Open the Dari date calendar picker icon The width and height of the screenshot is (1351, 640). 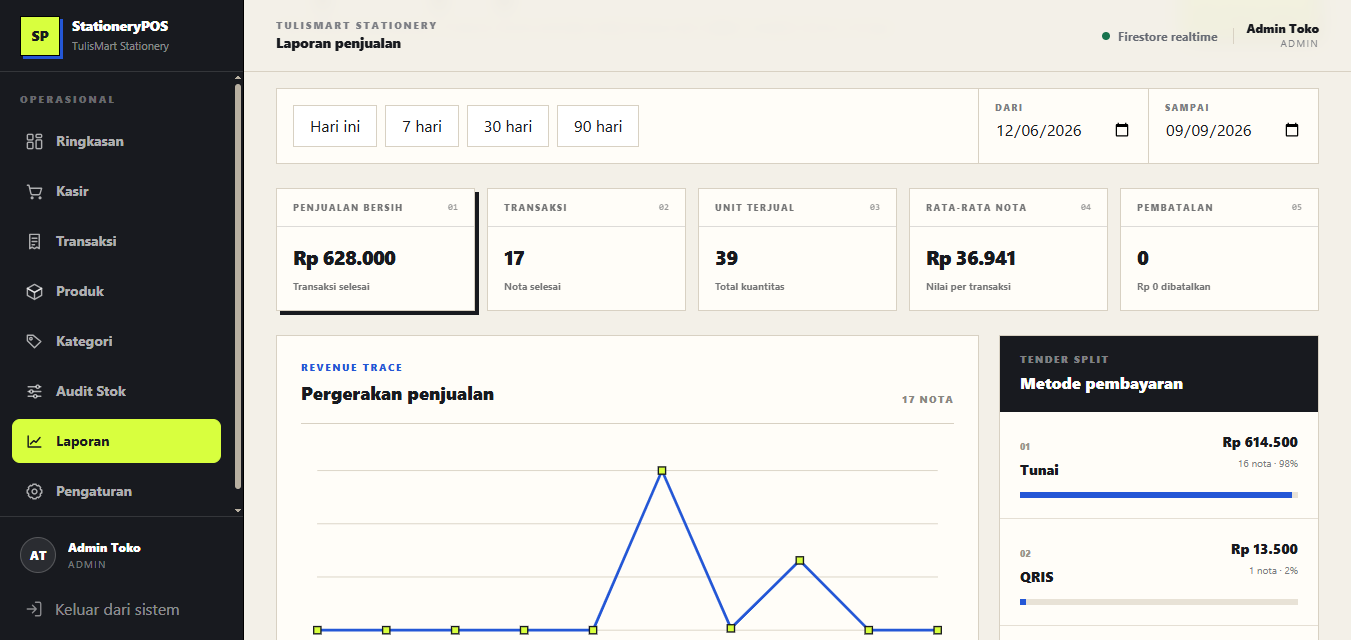coord(1122,130)
